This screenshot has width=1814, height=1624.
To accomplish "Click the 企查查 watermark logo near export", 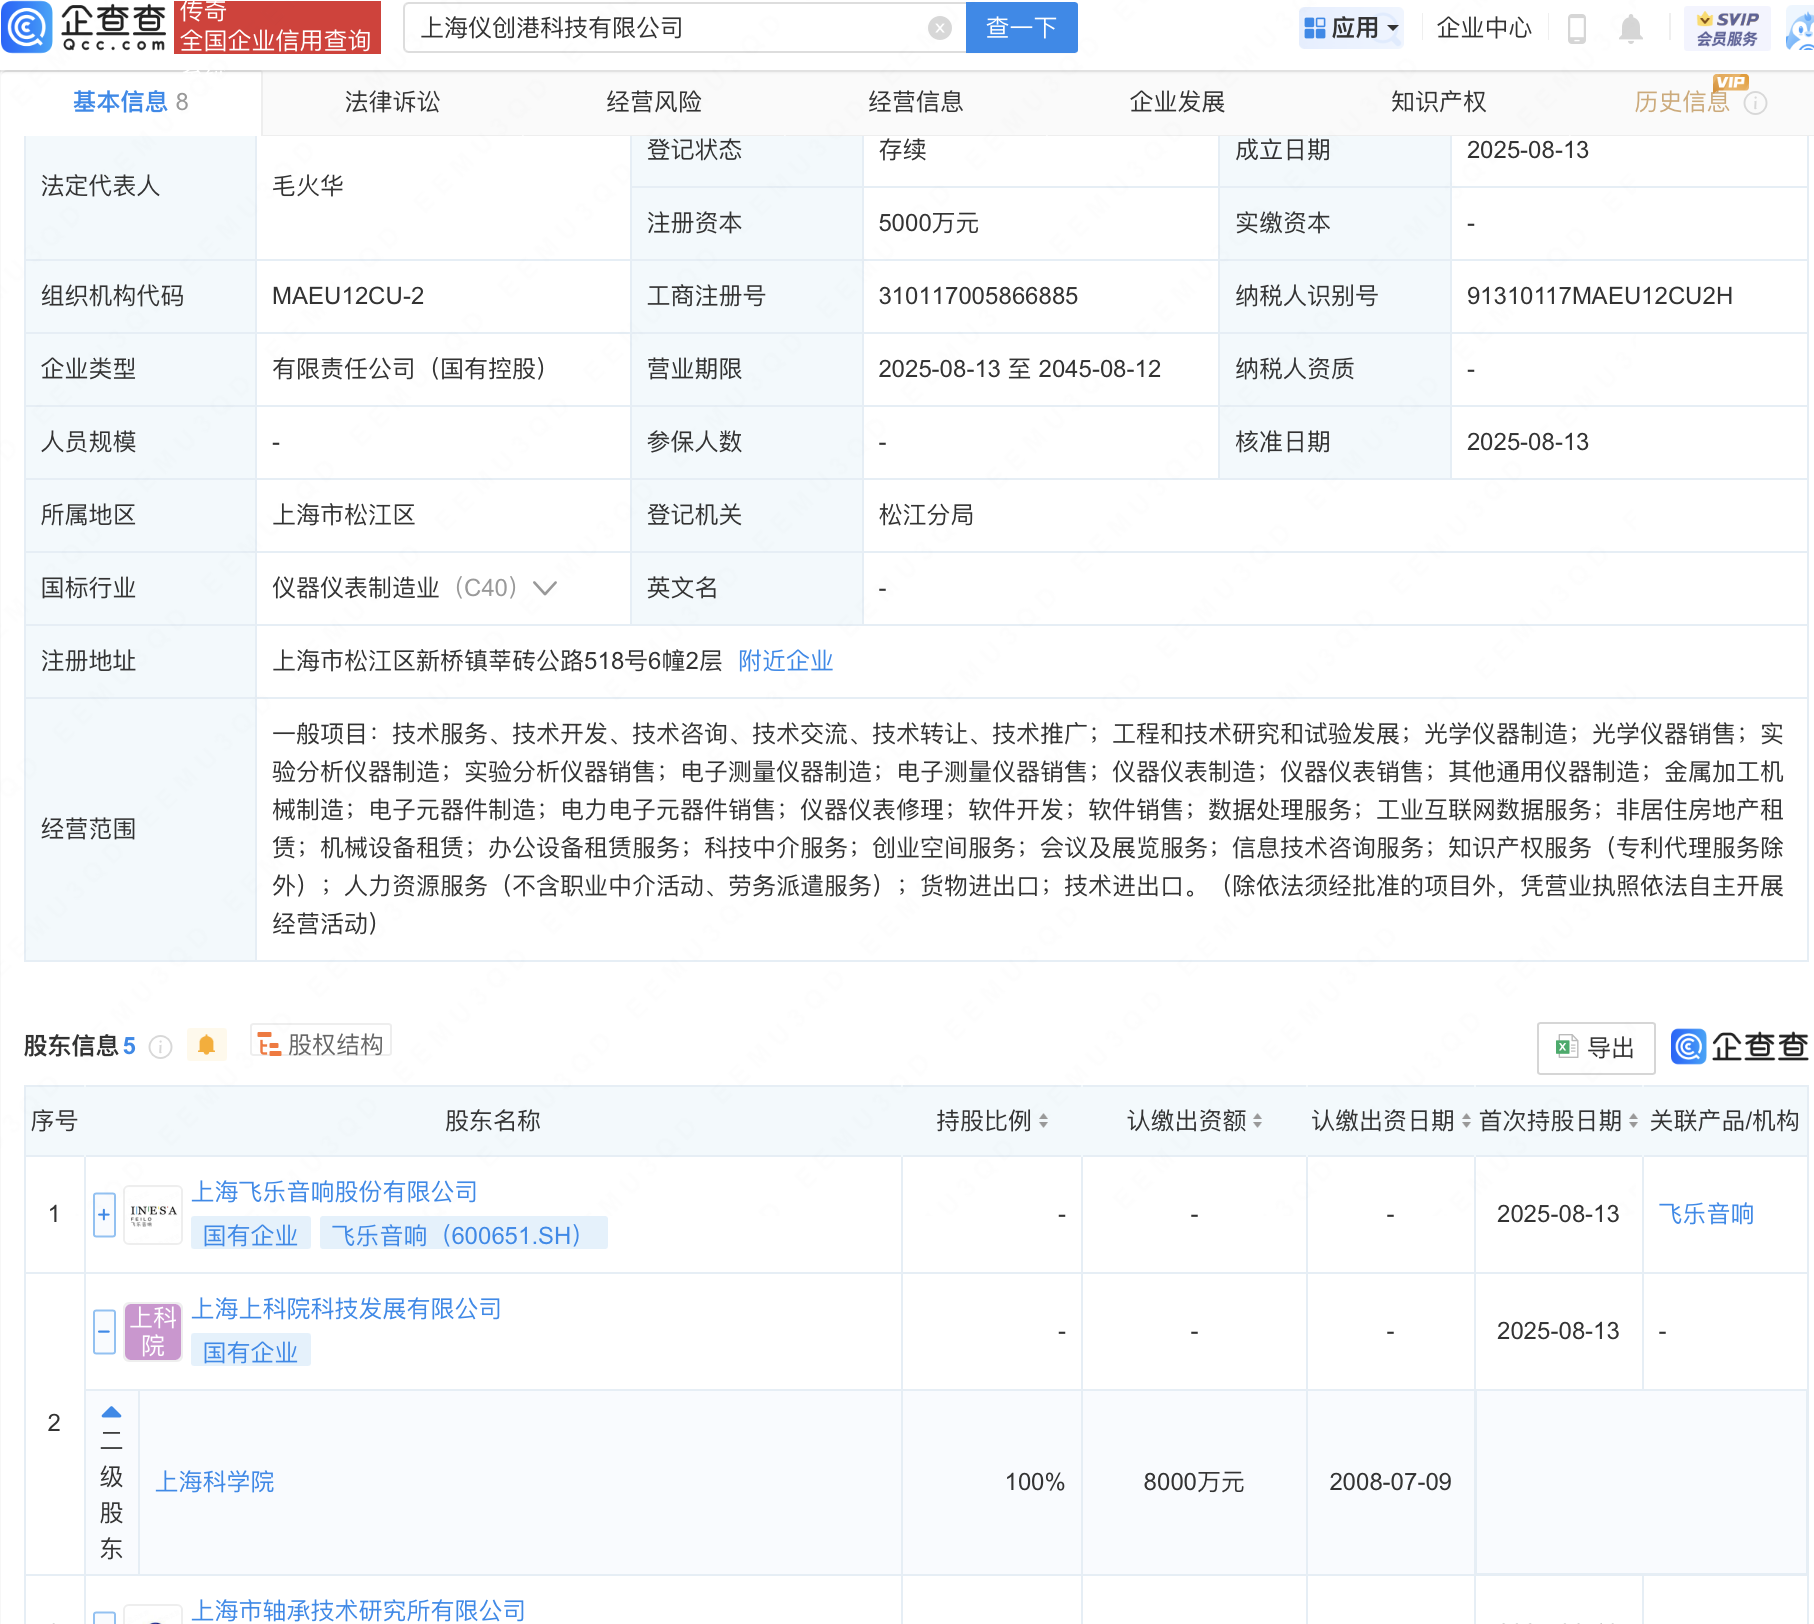I will (x=1739, y=1046).
